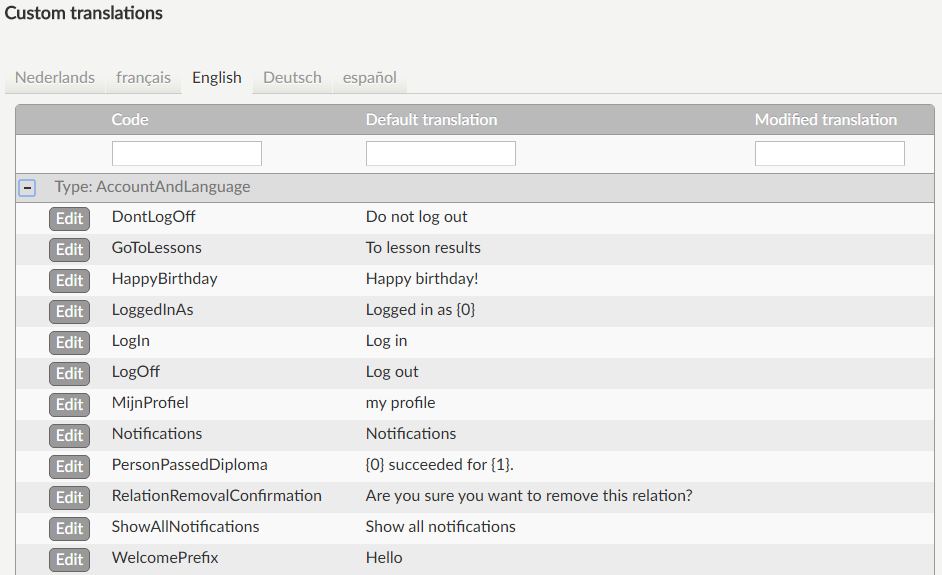Click the Modified translation filter field

coord(829,153)
